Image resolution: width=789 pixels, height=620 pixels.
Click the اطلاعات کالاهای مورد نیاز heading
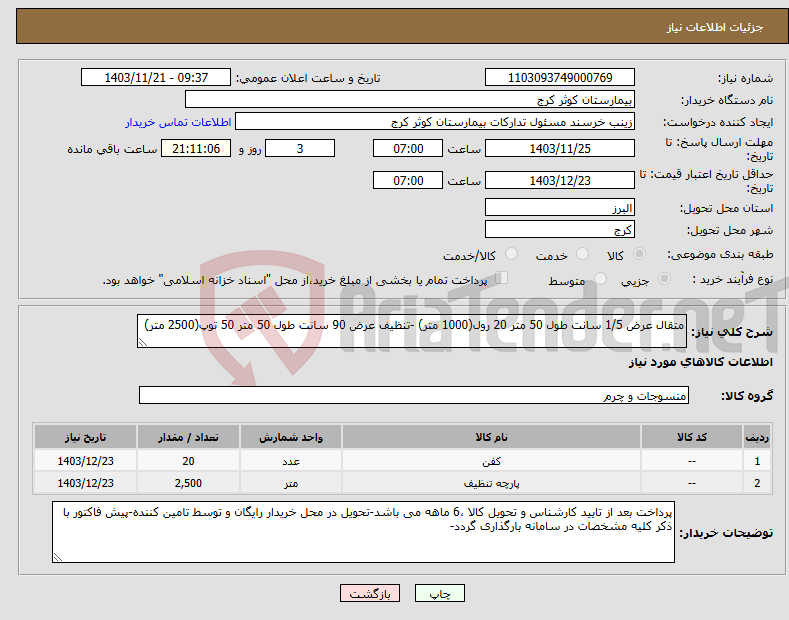(700, 362)
